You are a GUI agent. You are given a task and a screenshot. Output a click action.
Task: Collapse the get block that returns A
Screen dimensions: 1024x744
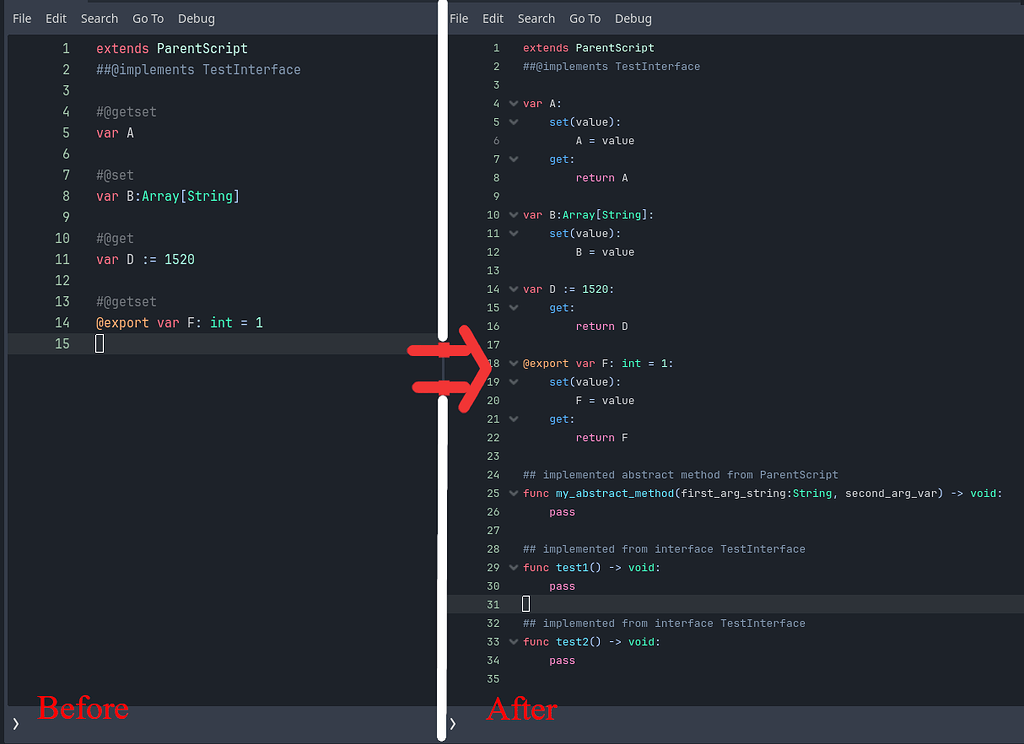click(x=512, y=158)
